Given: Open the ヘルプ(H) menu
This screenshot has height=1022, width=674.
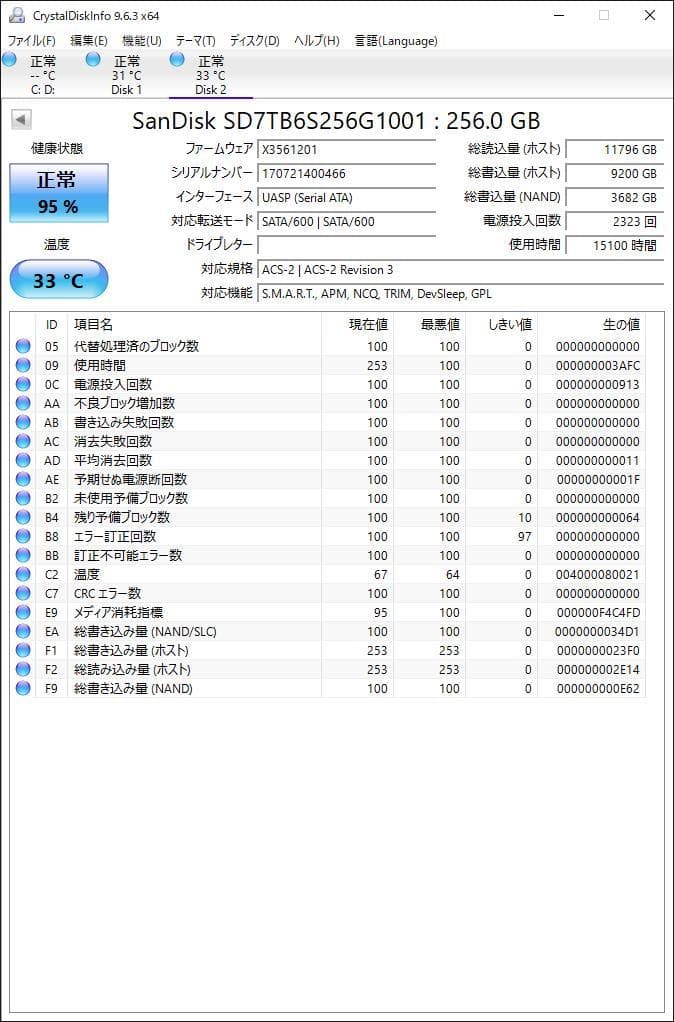Looking at the screenshot, I should (316, 40).
